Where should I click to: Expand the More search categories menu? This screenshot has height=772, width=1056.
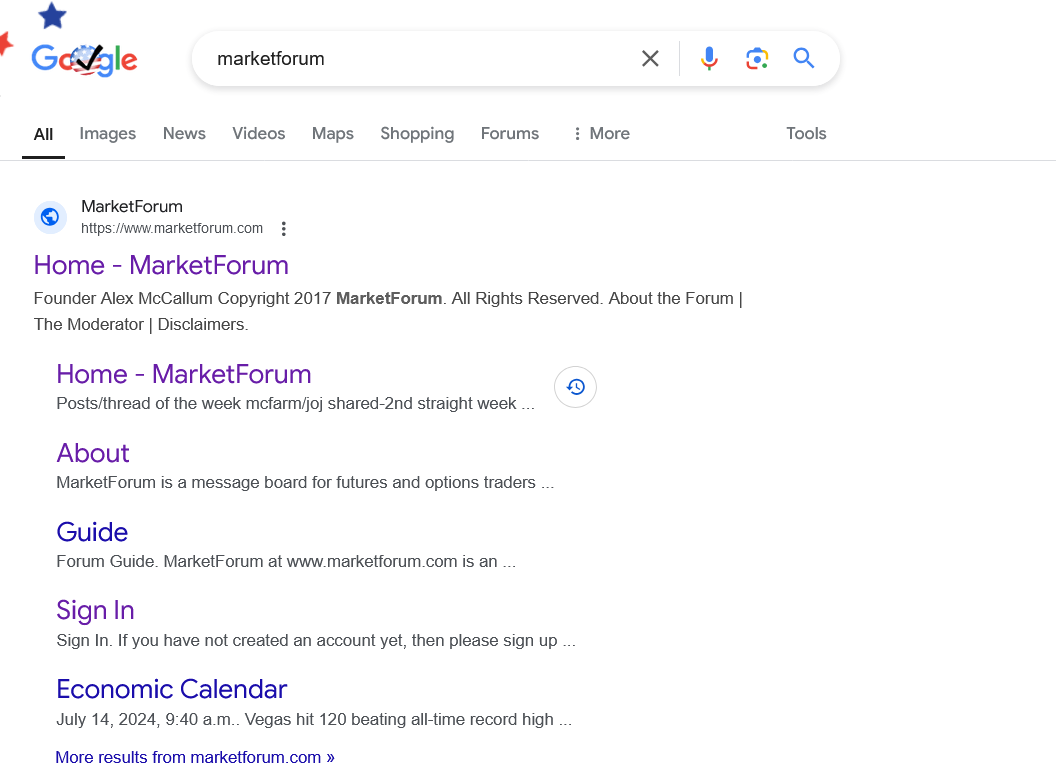coord(601,133)
